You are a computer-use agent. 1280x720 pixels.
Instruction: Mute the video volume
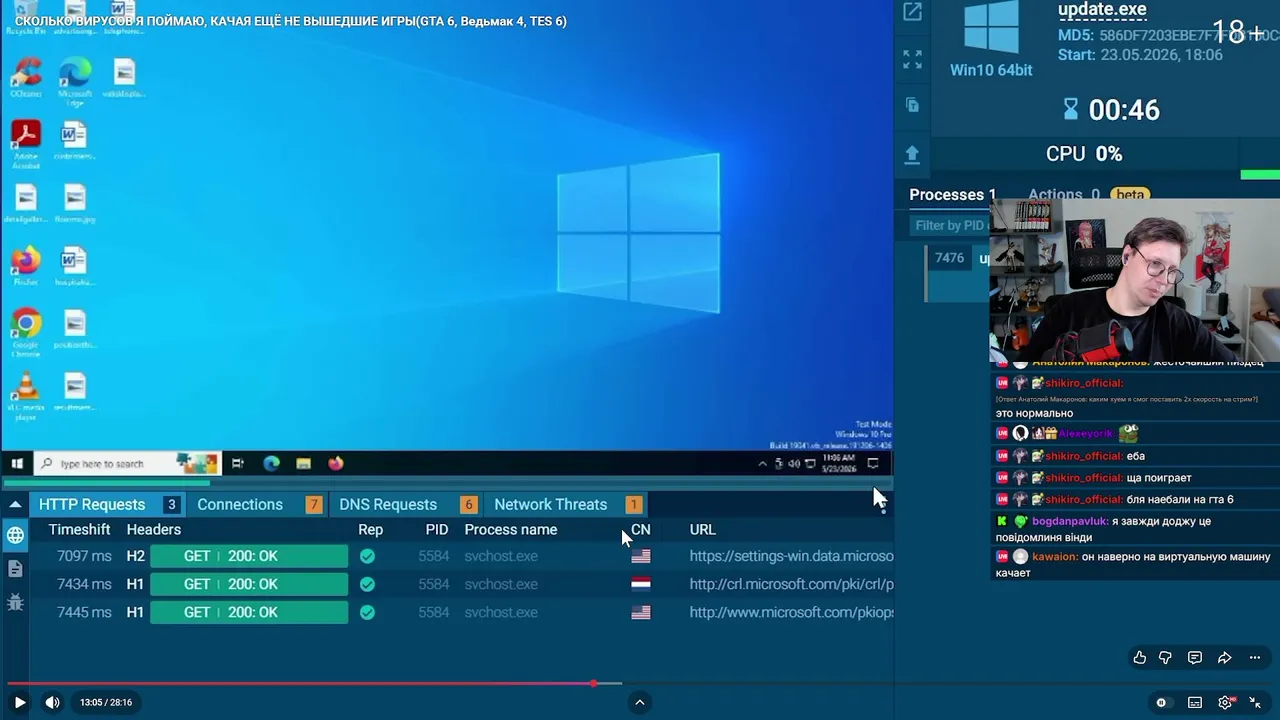[x=52, y=702]
